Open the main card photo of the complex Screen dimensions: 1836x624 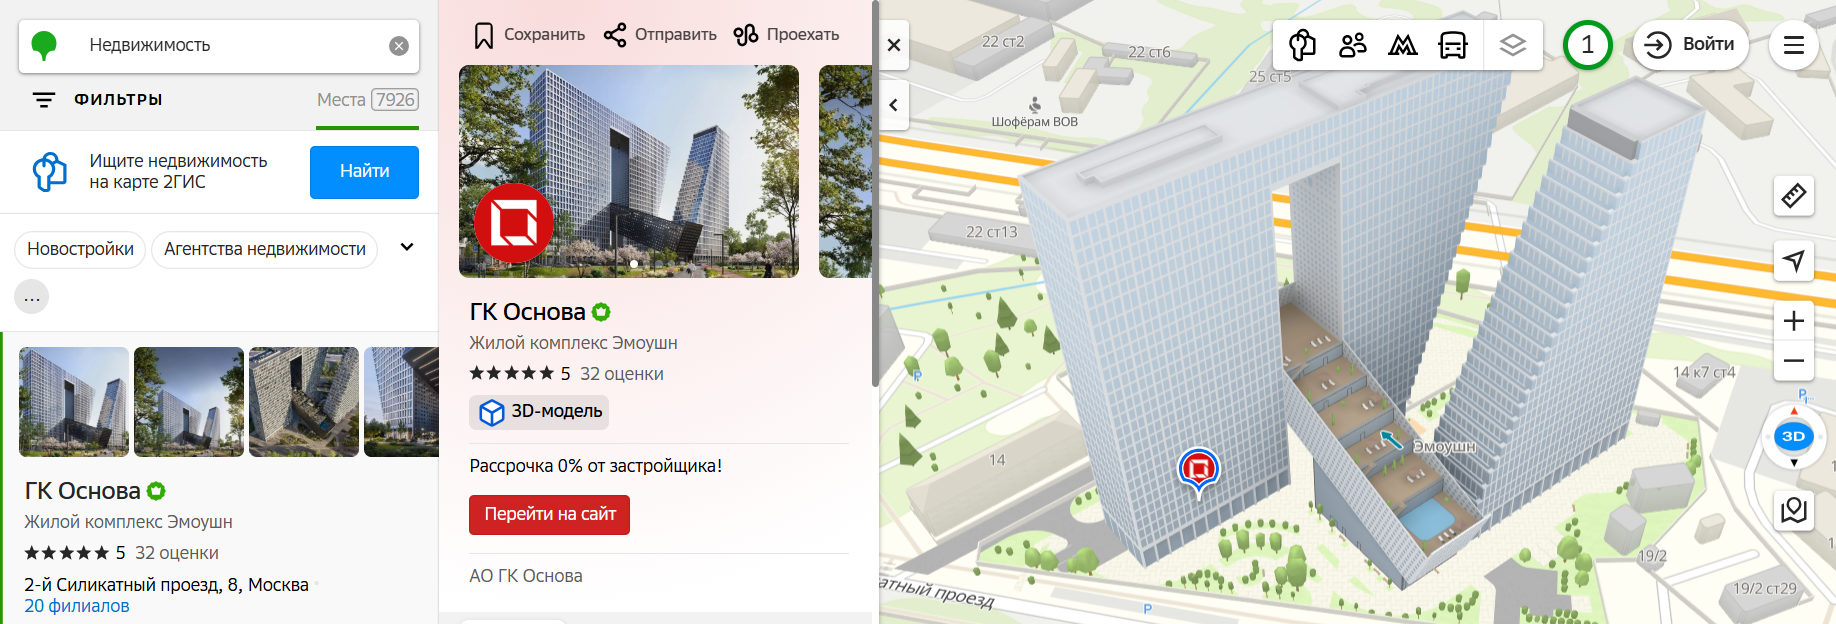[629, 171]
